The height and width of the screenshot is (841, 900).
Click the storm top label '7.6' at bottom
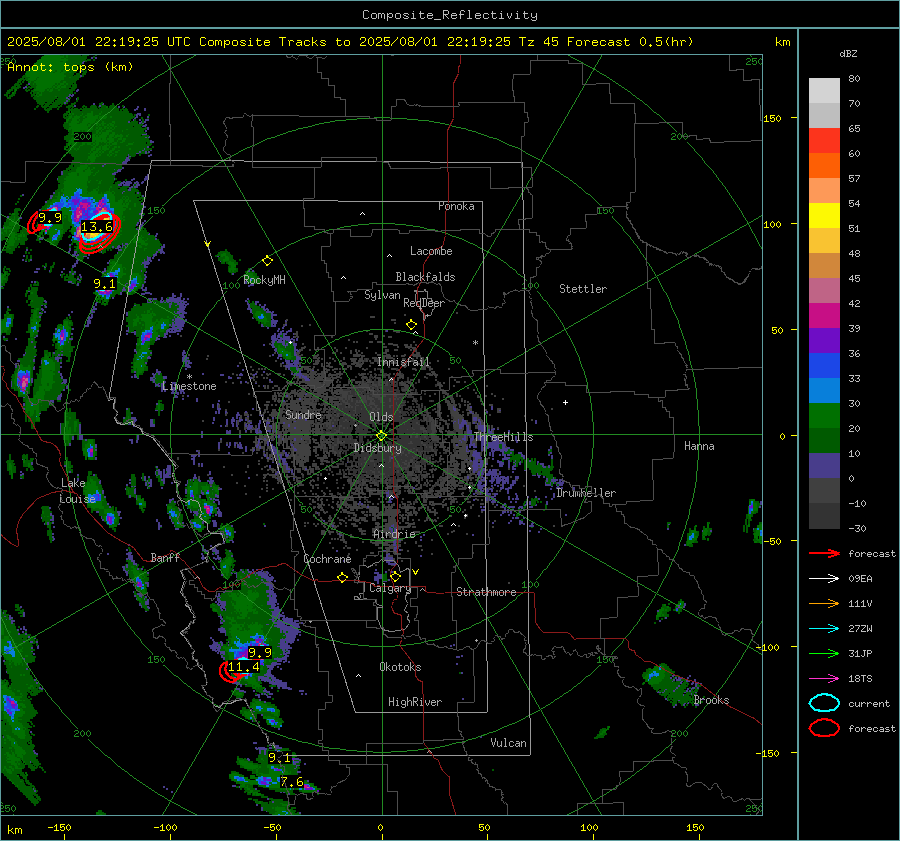point(292,782)
